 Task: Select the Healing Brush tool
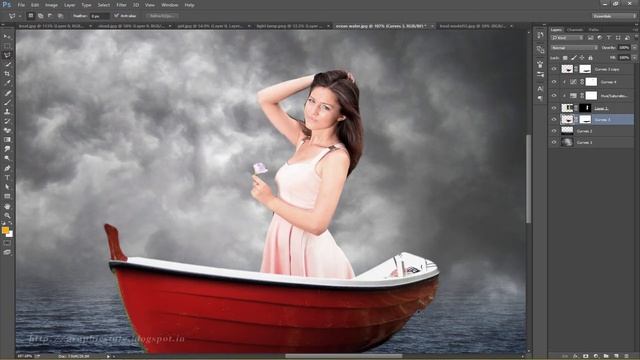pyautogui.click(x=7, y=93)
